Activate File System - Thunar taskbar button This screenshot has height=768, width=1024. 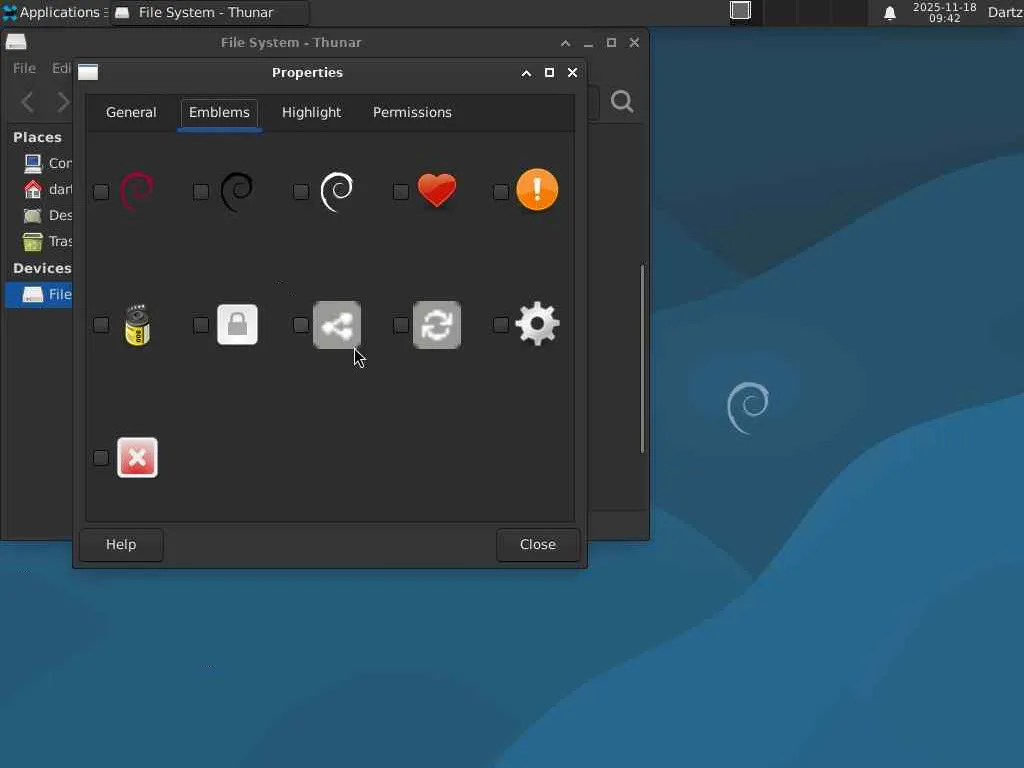209,12
